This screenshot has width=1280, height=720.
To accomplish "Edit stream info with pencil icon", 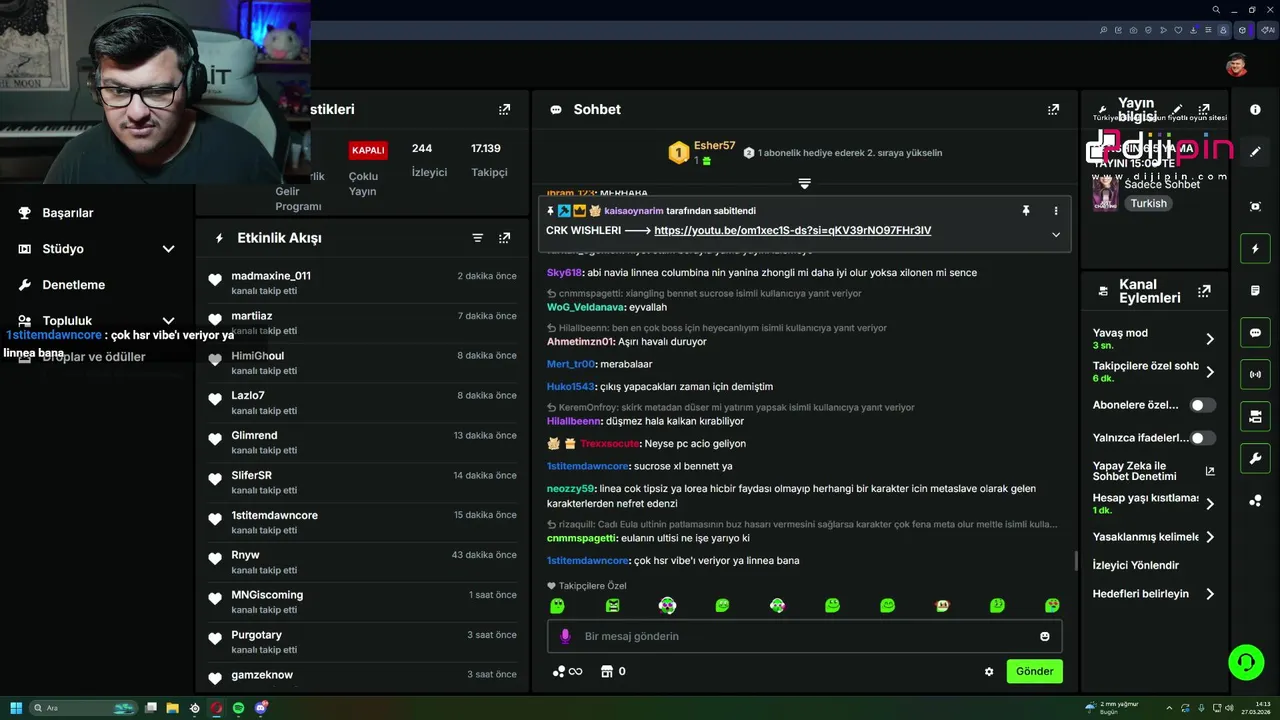I will (x=1177, y=109).
